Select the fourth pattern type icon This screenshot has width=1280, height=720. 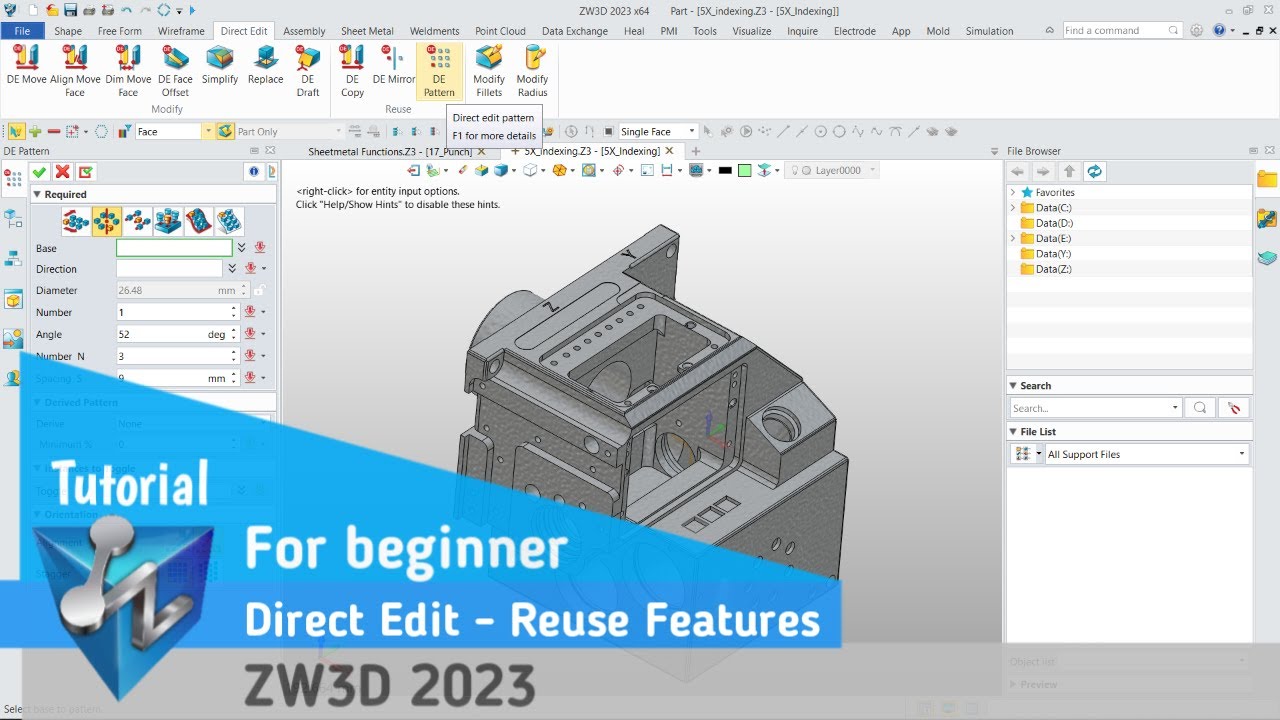(x=168, y=221)
